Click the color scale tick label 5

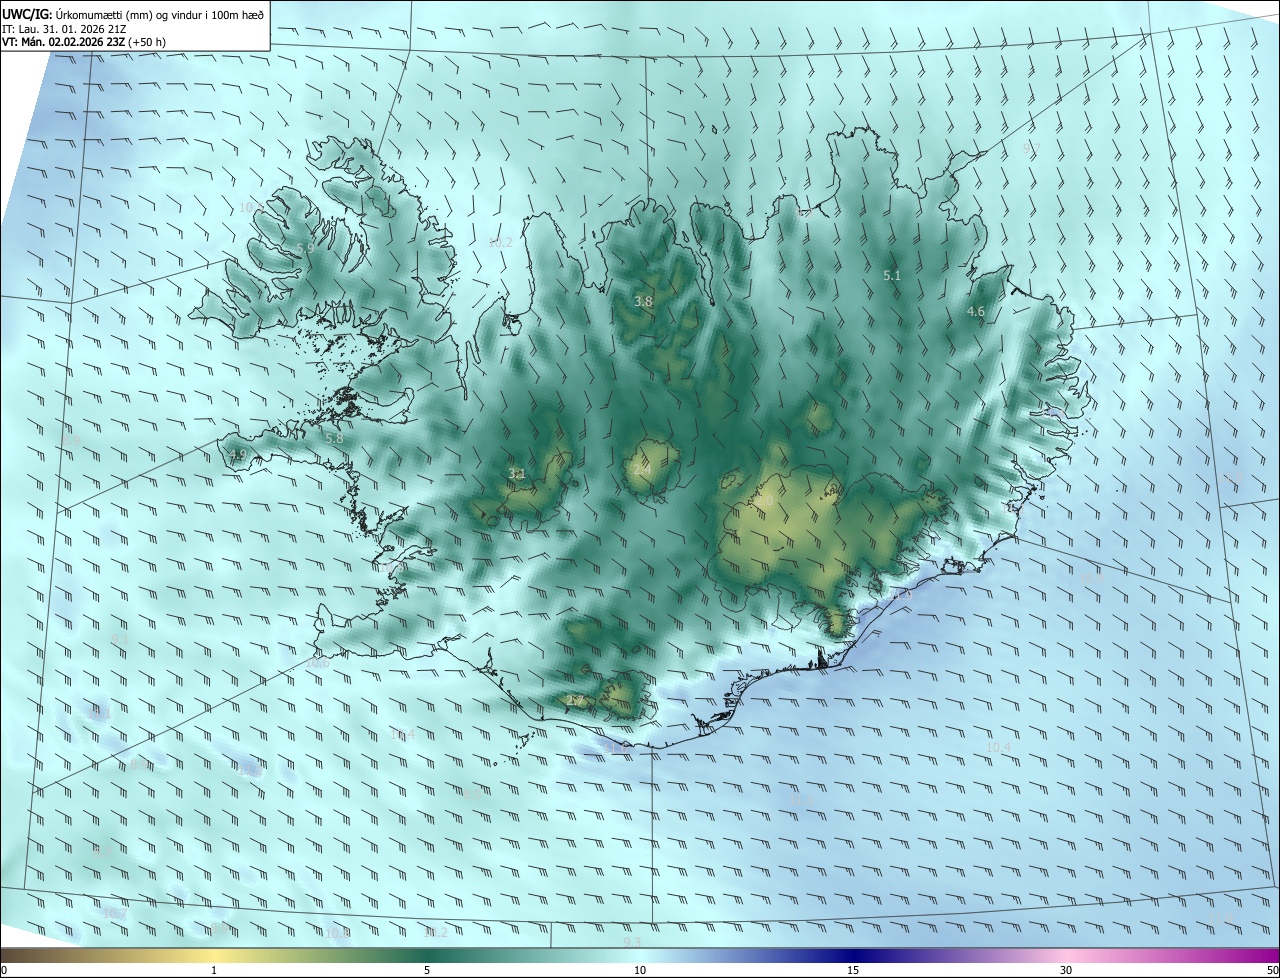pyautogui.click(x=427, y=970)
